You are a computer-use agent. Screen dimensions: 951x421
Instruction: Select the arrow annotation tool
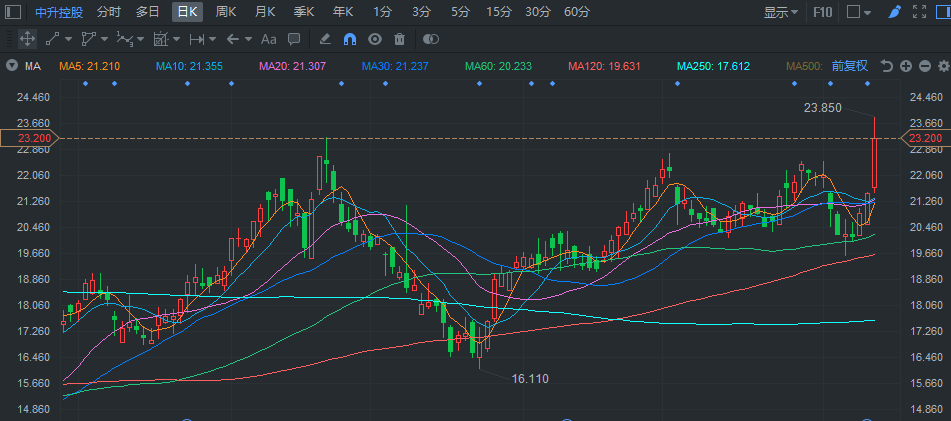coord(232,39)
